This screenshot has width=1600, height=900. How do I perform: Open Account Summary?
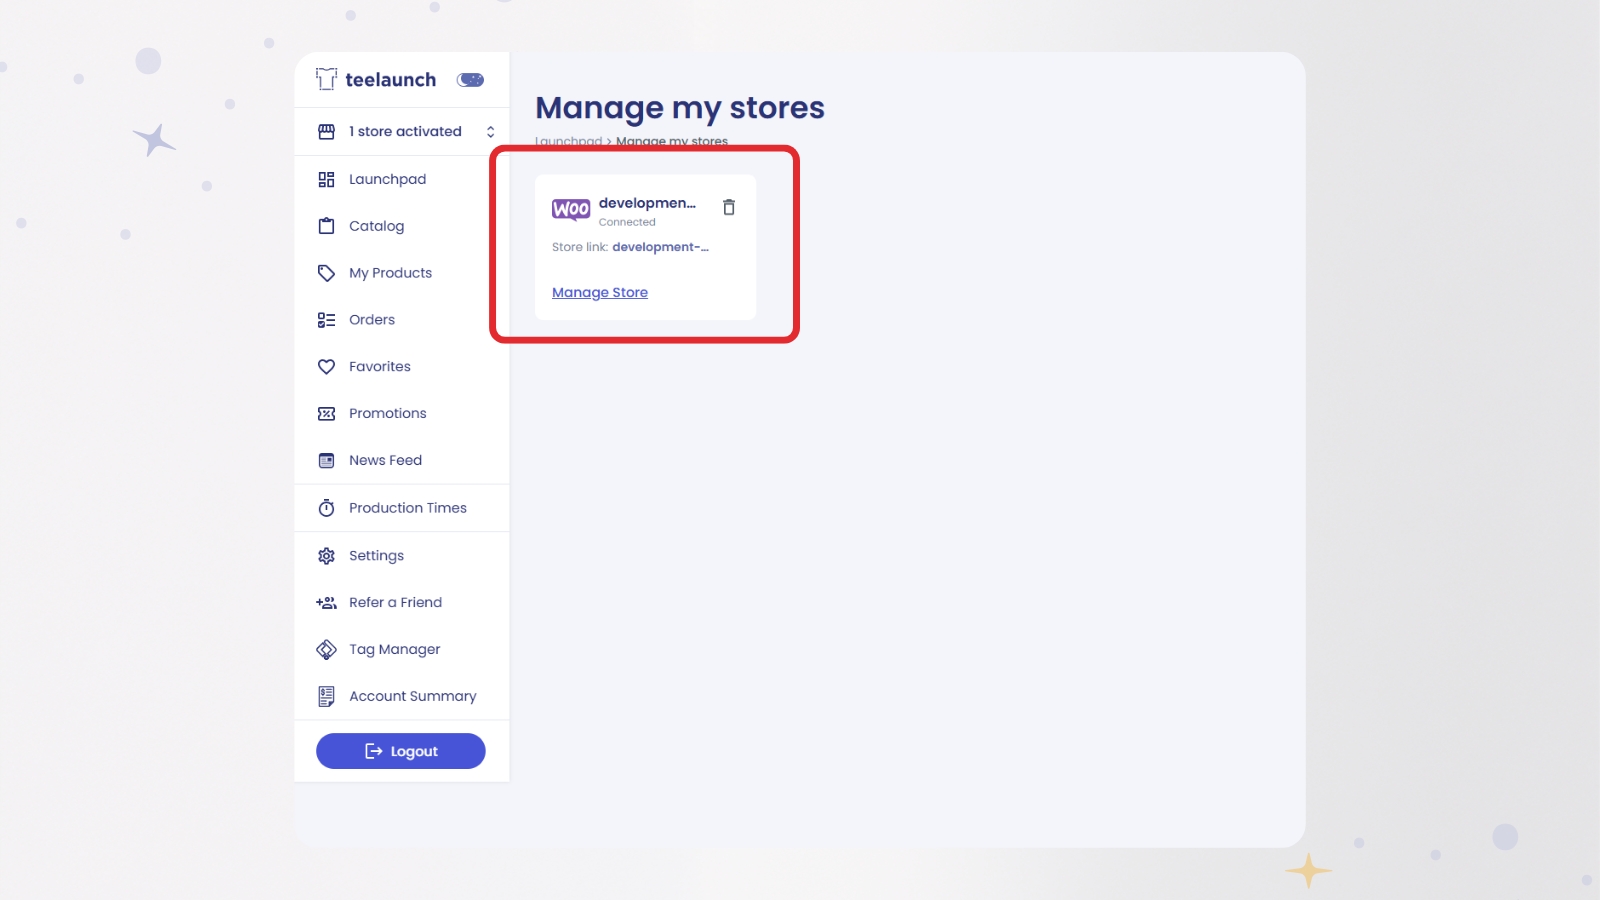pos(412,697)
